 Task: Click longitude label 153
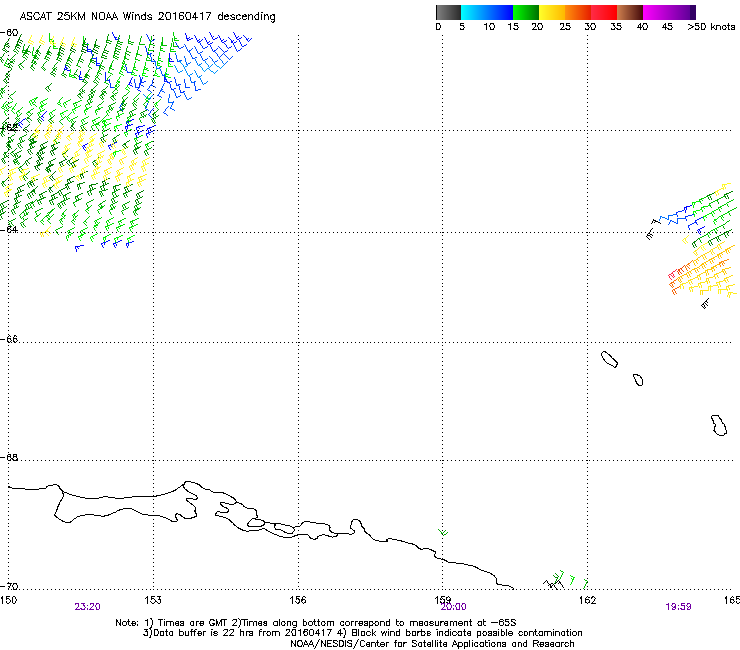153,600
